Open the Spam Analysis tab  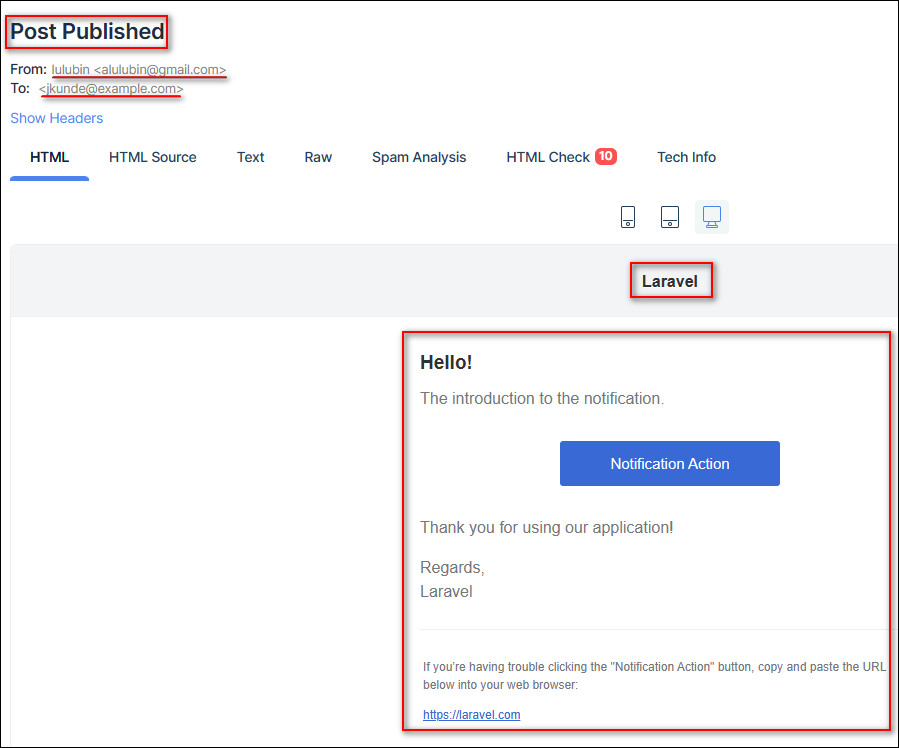point(419,157)
